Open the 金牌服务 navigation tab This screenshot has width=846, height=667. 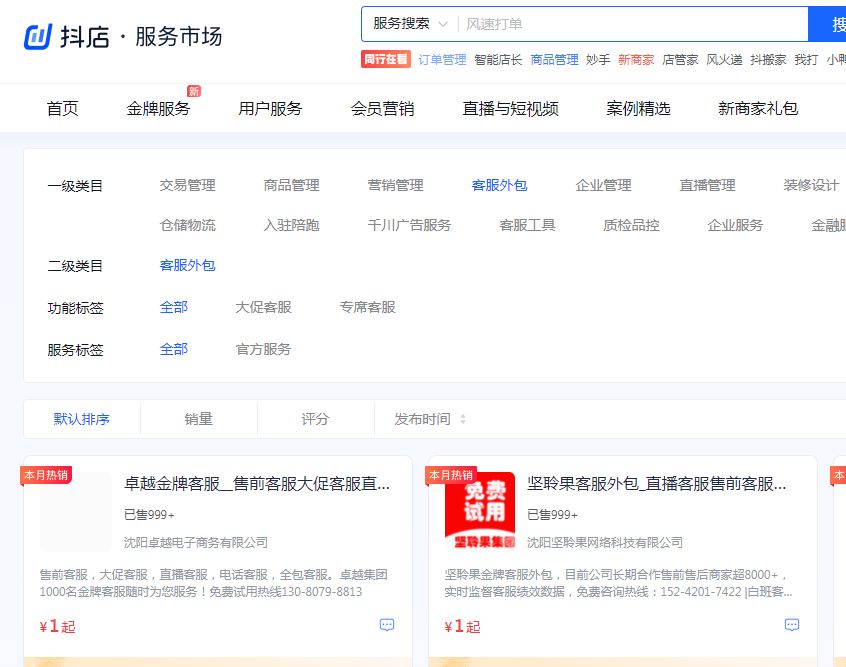pyautogui.click(x=158, y=108)
